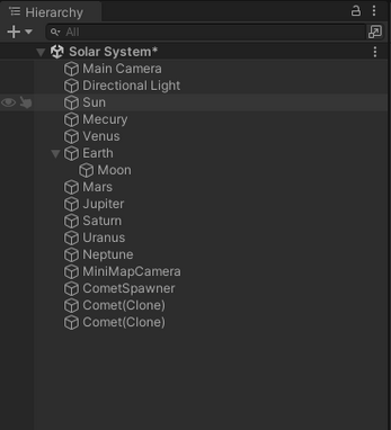Toggle the Sun visibility eye icon
The image size is (391, 430).
[8, 102]
